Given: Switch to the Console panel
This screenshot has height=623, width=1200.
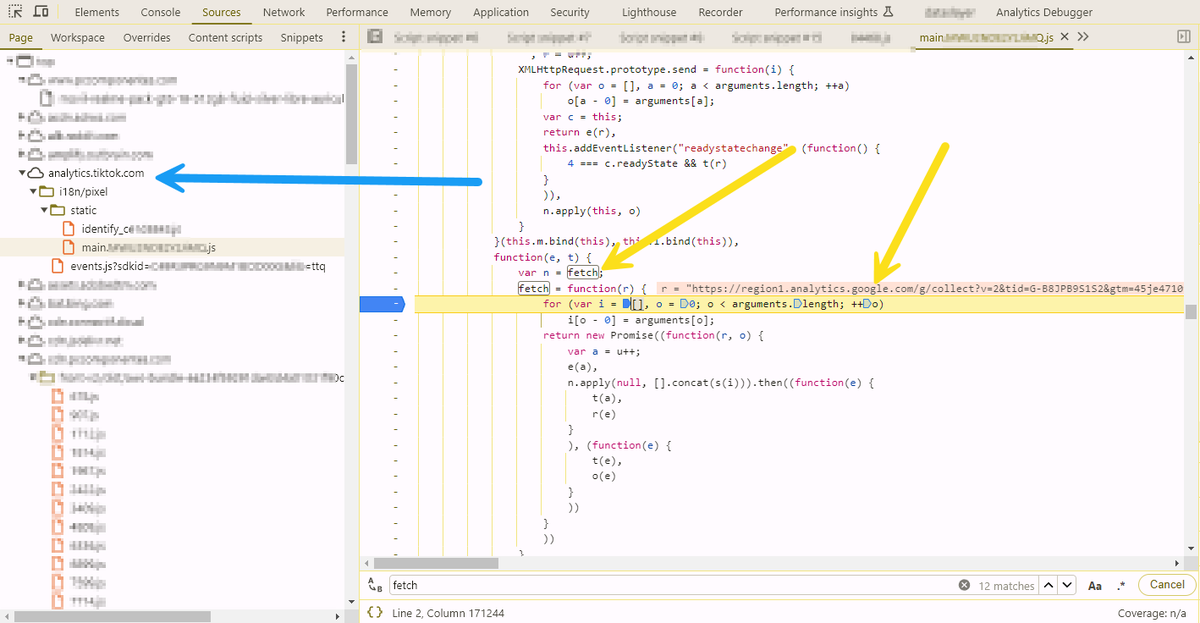Looking at the screenshot, I should point(160,12).
